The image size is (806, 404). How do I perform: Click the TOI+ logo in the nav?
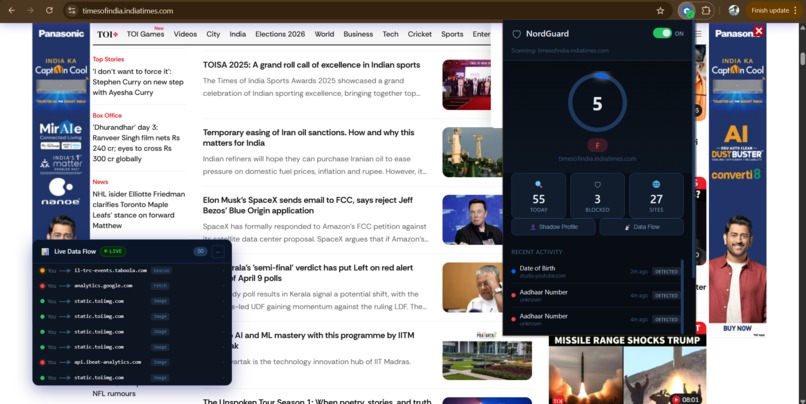107,34
